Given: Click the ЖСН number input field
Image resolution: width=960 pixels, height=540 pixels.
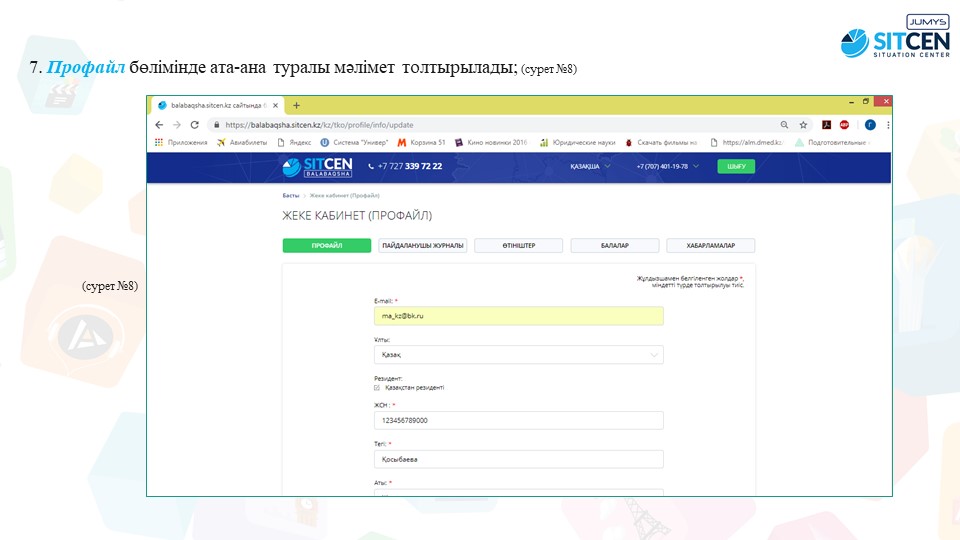Looking at the screenshot, I should 518,421.
